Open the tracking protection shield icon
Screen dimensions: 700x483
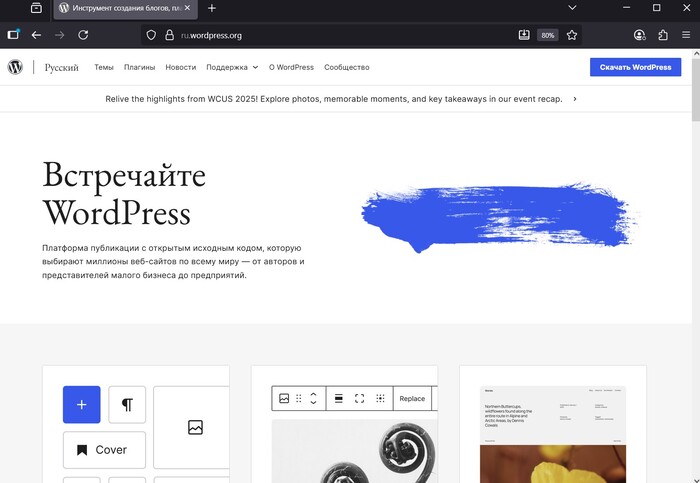tap(151, 35)
